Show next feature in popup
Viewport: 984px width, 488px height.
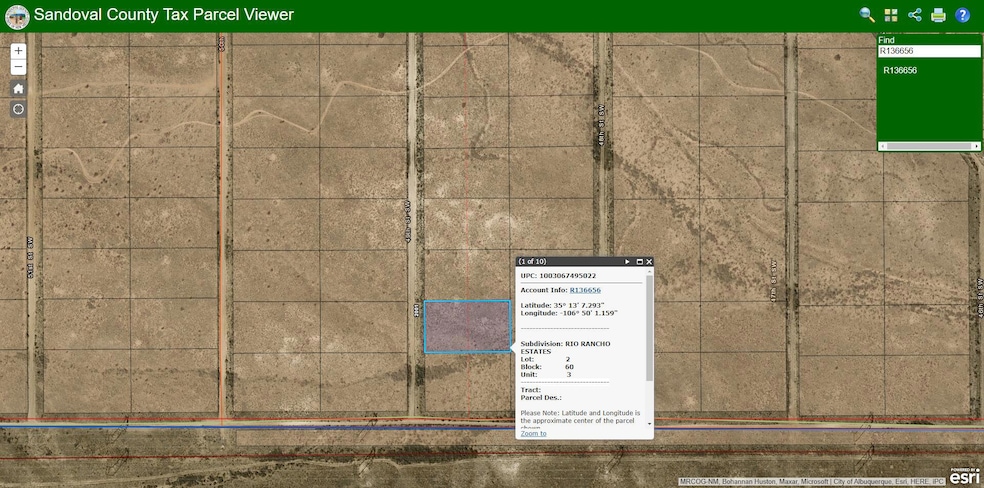pos(627,262)
